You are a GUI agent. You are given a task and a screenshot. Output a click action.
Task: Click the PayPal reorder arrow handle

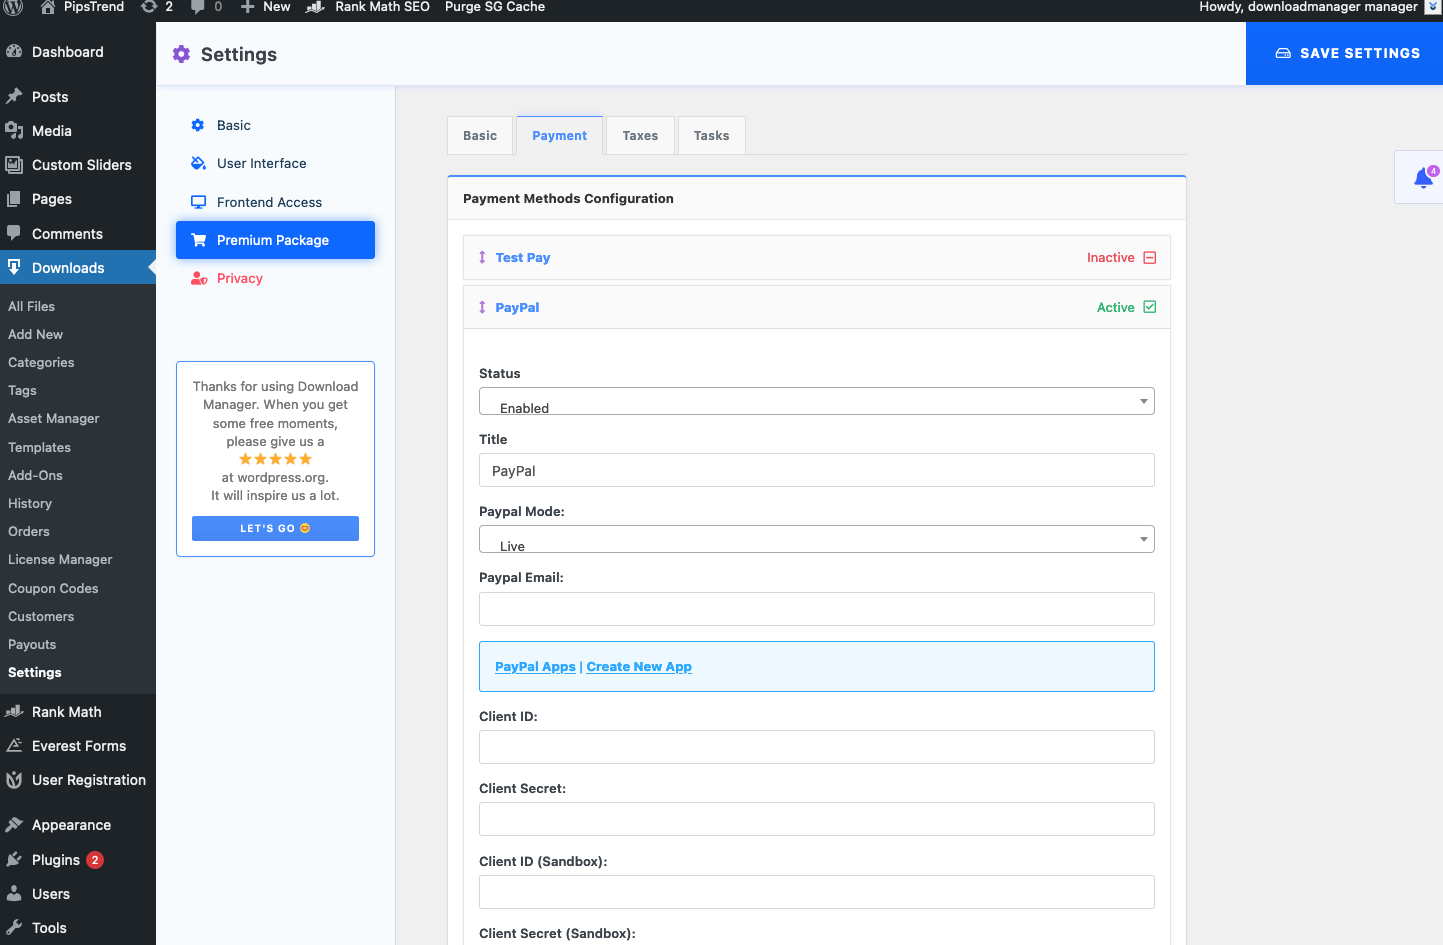tap(482, 307)
